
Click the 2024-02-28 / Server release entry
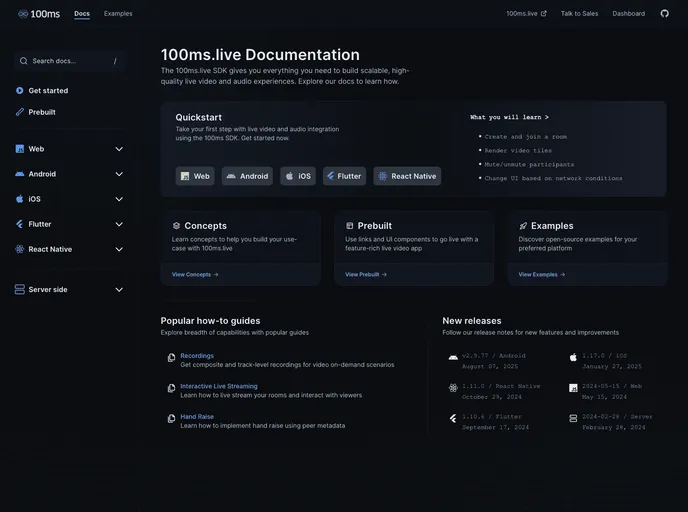617,422
